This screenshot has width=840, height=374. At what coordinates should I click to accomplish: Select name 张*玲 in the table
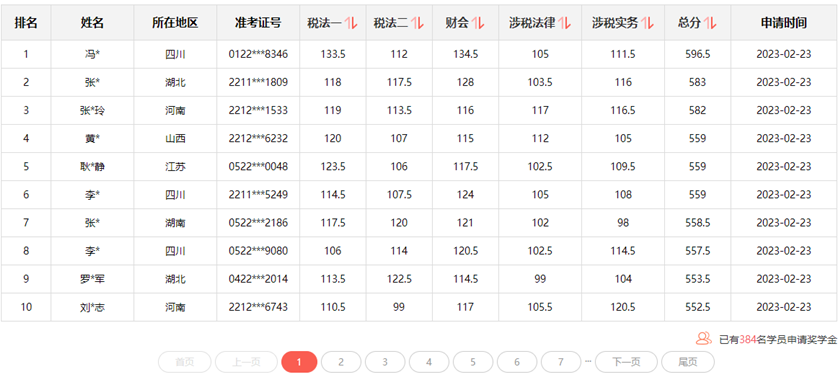(92, 110)
